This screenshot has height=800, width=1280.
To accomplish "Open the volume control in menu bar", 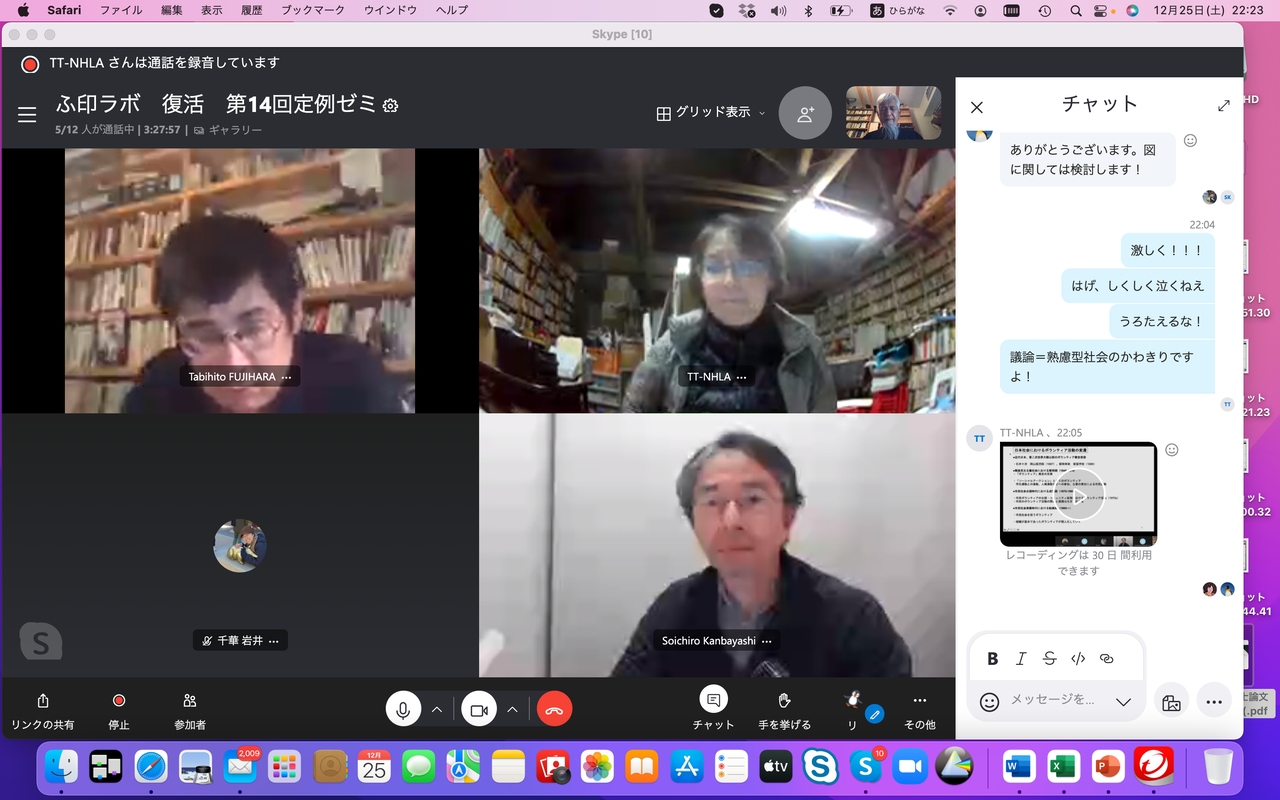I will click(778, 10).
